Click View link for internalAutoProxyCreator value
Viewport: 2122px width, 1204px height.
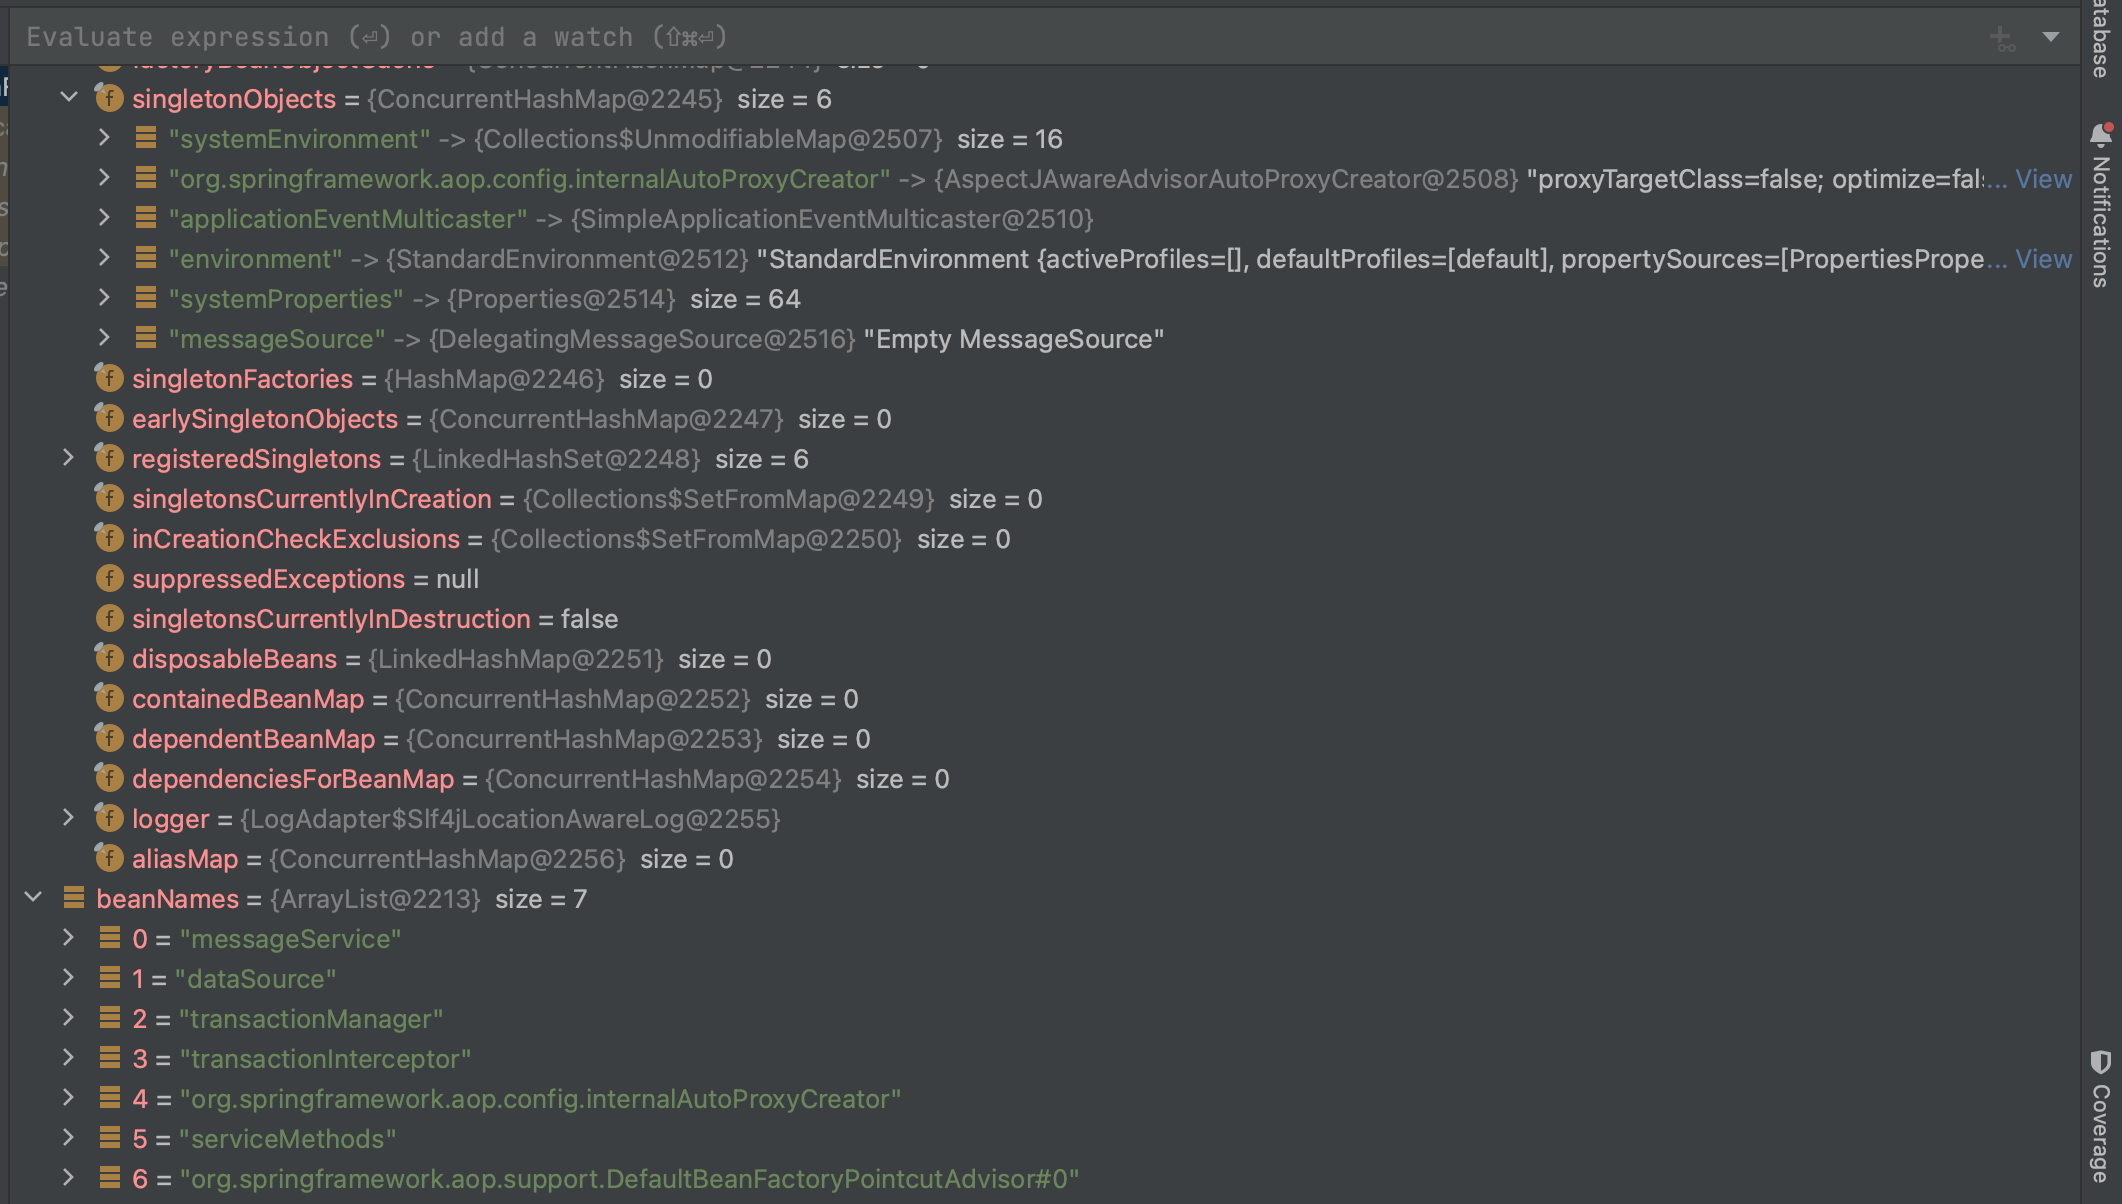tap(2043, 179)
